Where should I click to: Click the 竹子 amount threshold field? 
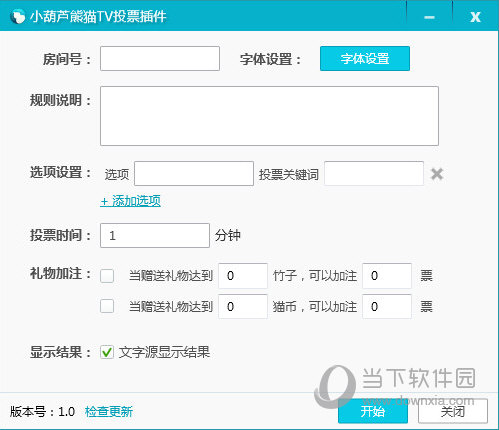pos(243,276)
